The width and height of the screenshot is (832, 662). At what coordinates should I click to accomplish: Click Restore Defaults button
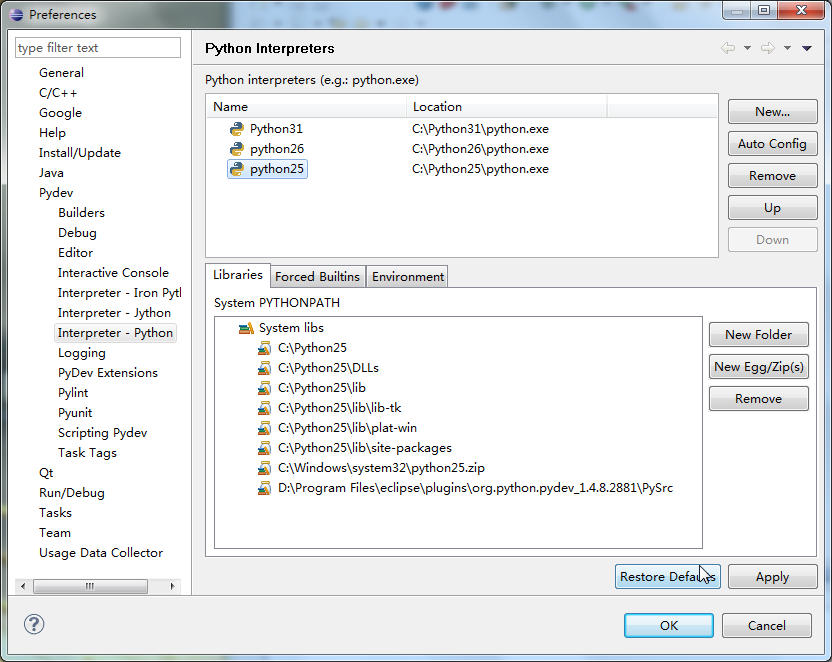tap(667, 577)
